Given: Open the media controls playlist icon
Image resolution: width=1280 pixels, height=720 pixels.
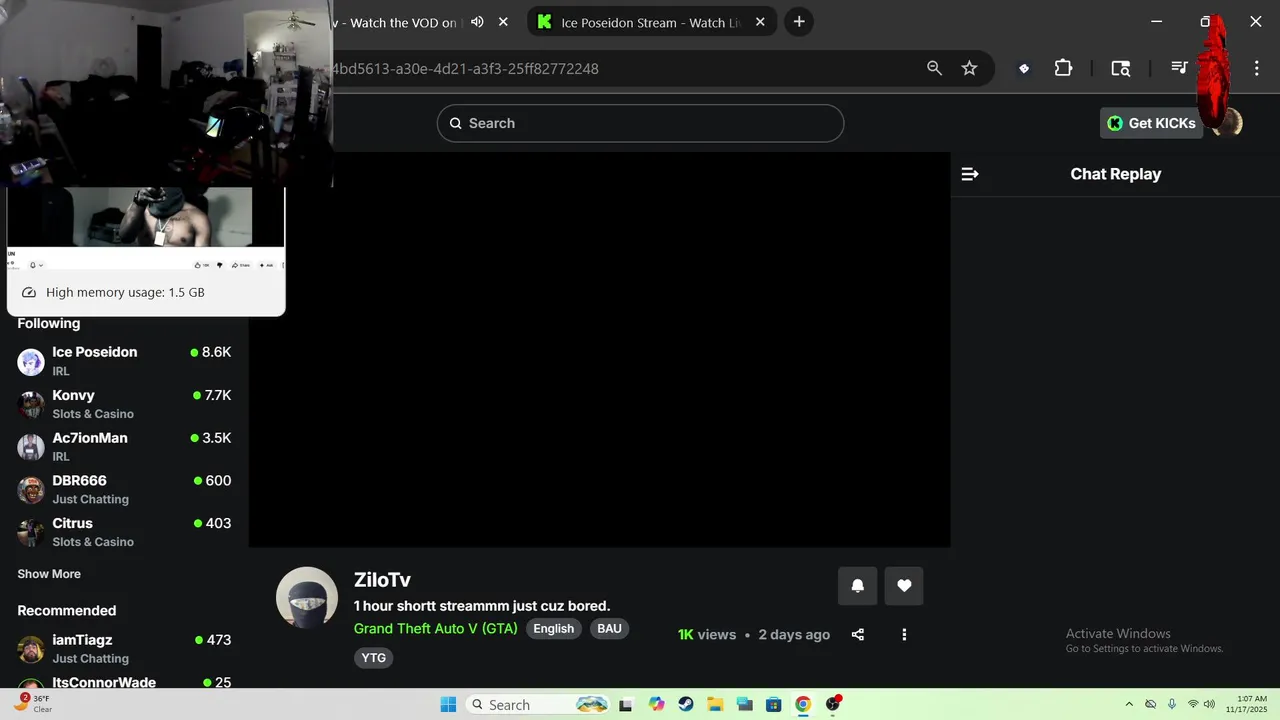Looking at the screenshot, I should (x=1179, y=68).
